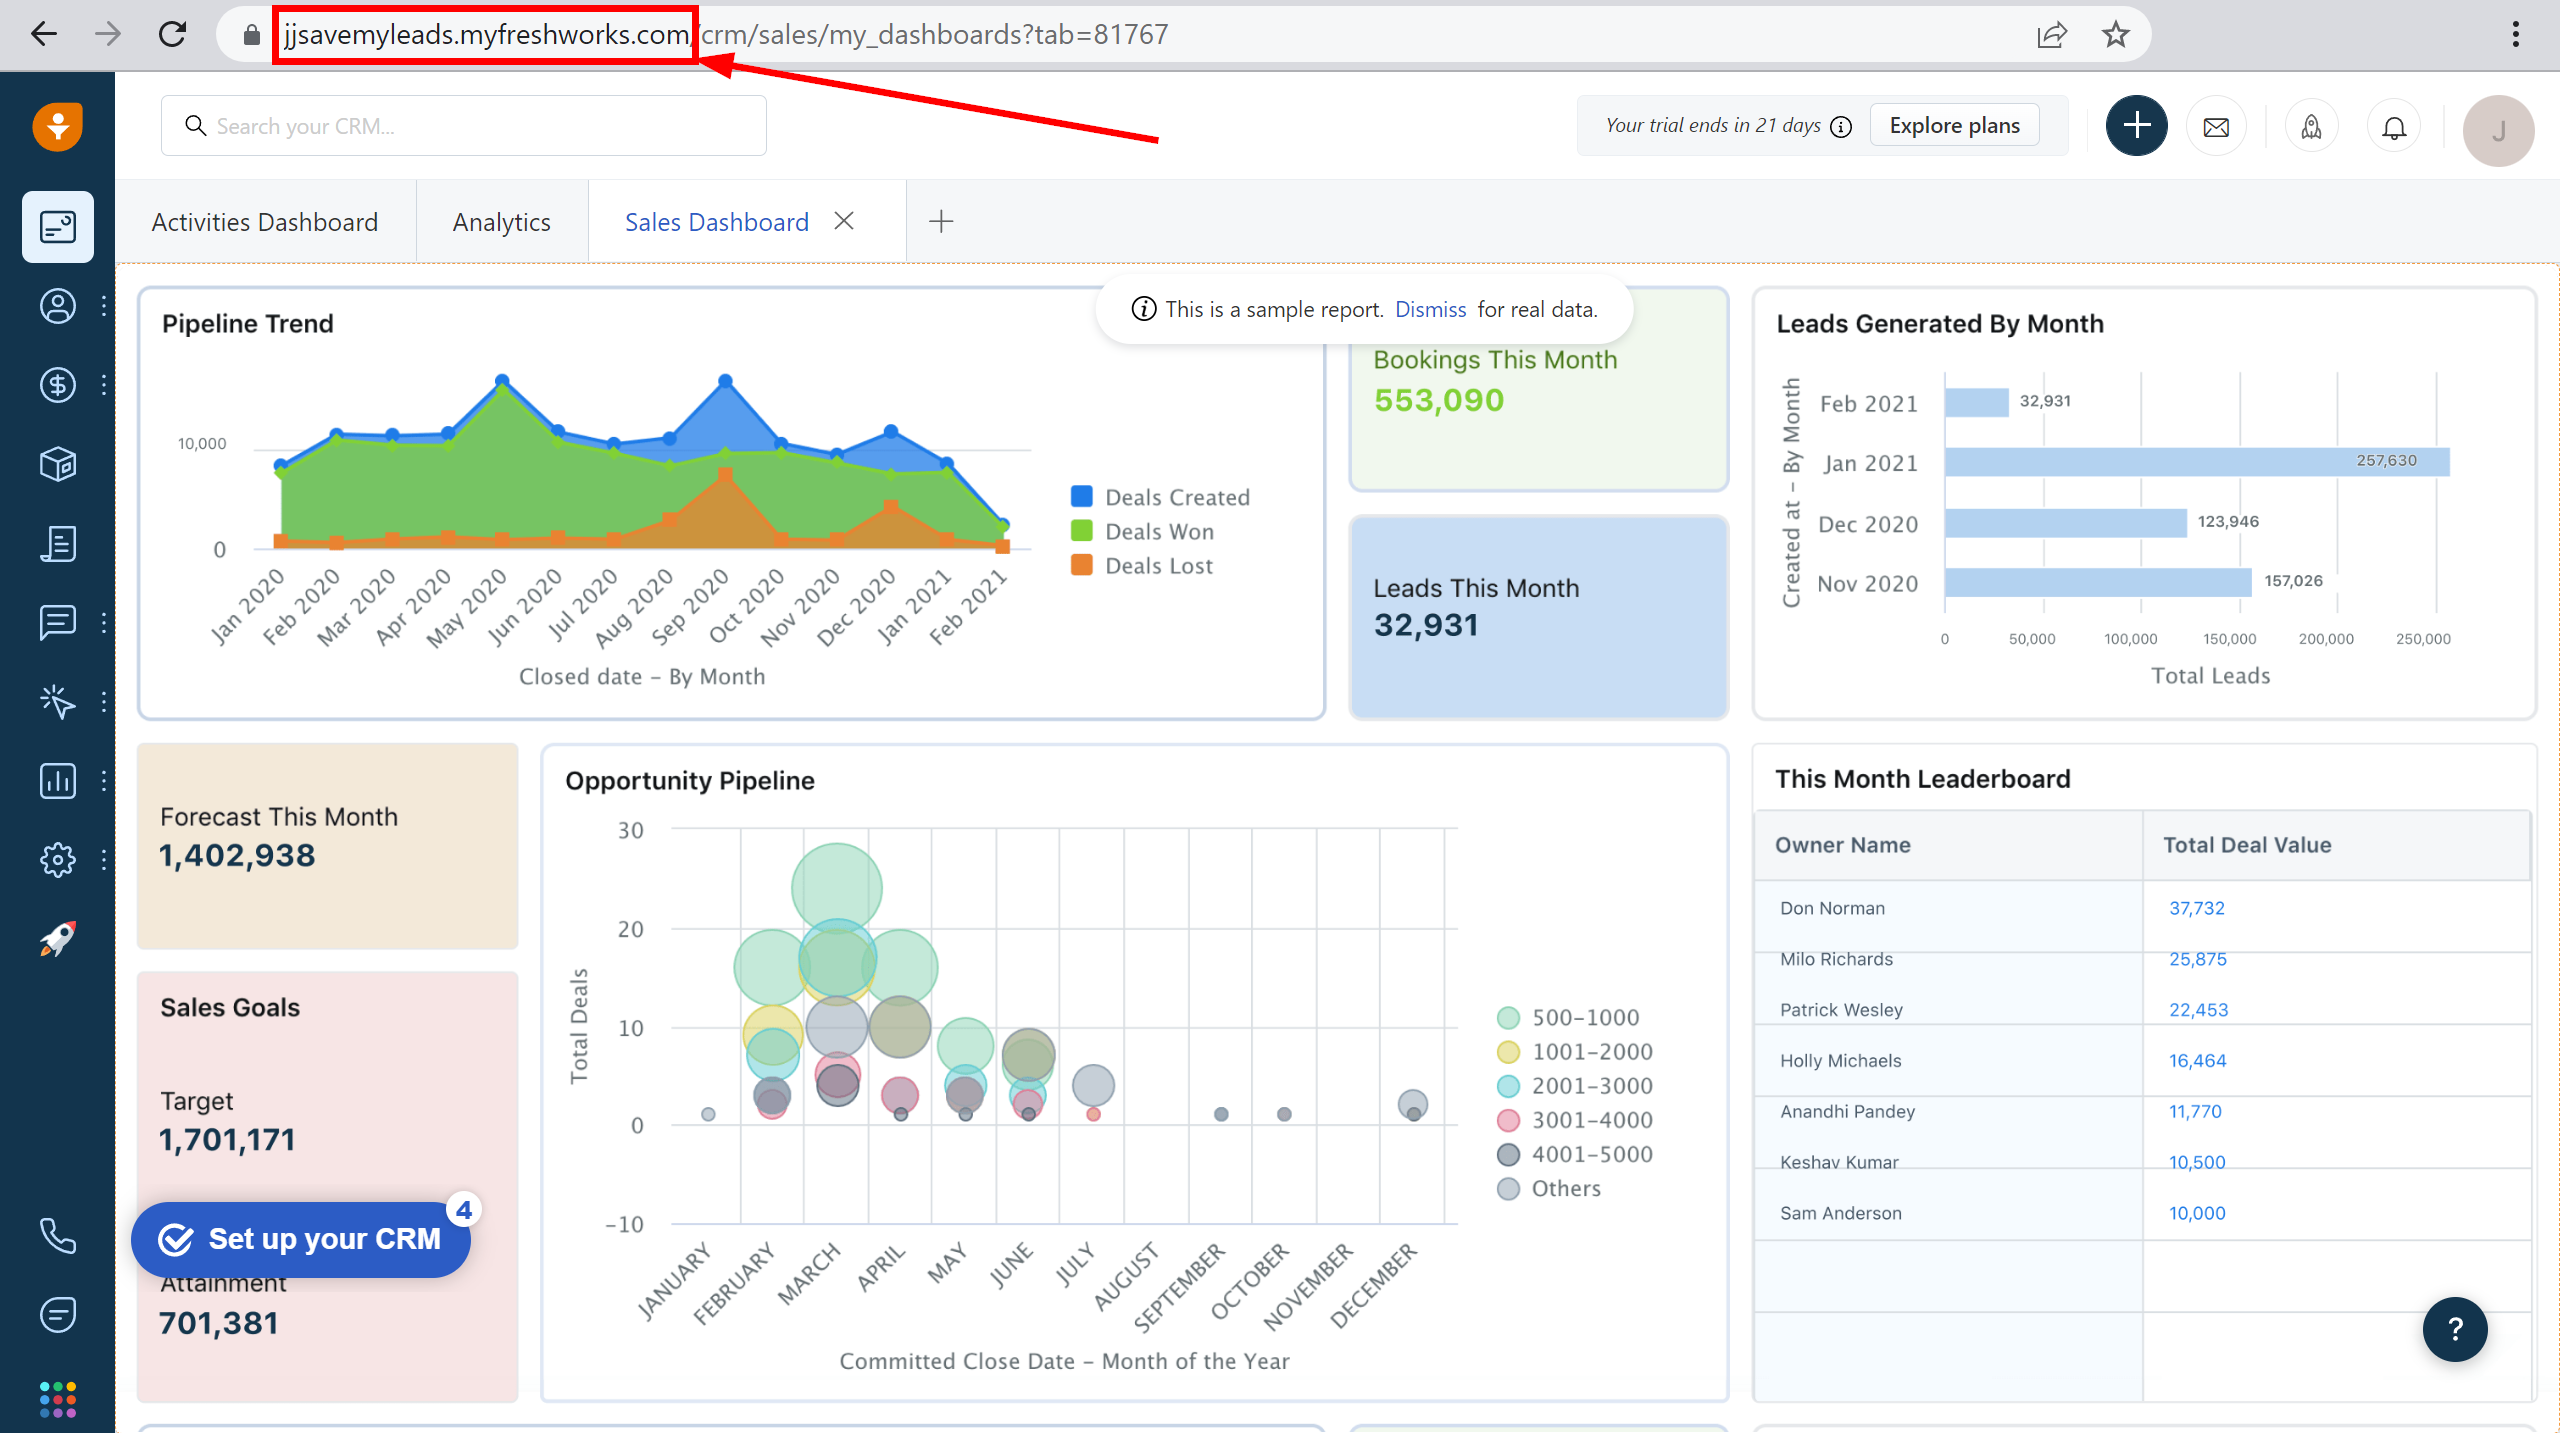Select the Sales Dashboard tab
Screen dimensions: 2560x1433
click(717, 222)
